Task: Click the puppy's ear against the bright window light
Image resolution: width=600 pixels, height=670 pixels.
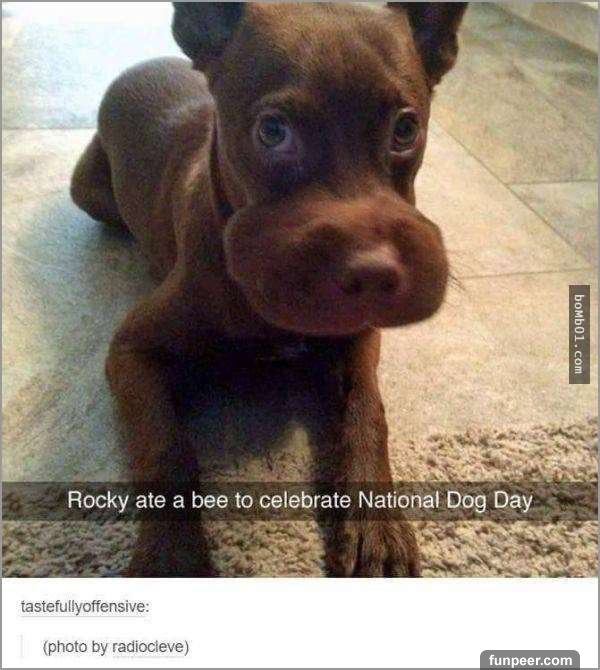Action: click(x=203, y=30)
